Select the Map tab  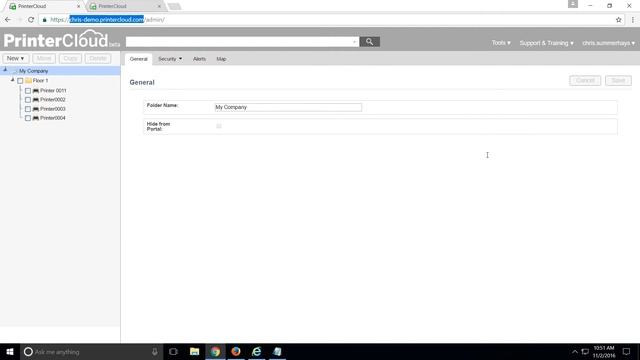coord(221,59)
